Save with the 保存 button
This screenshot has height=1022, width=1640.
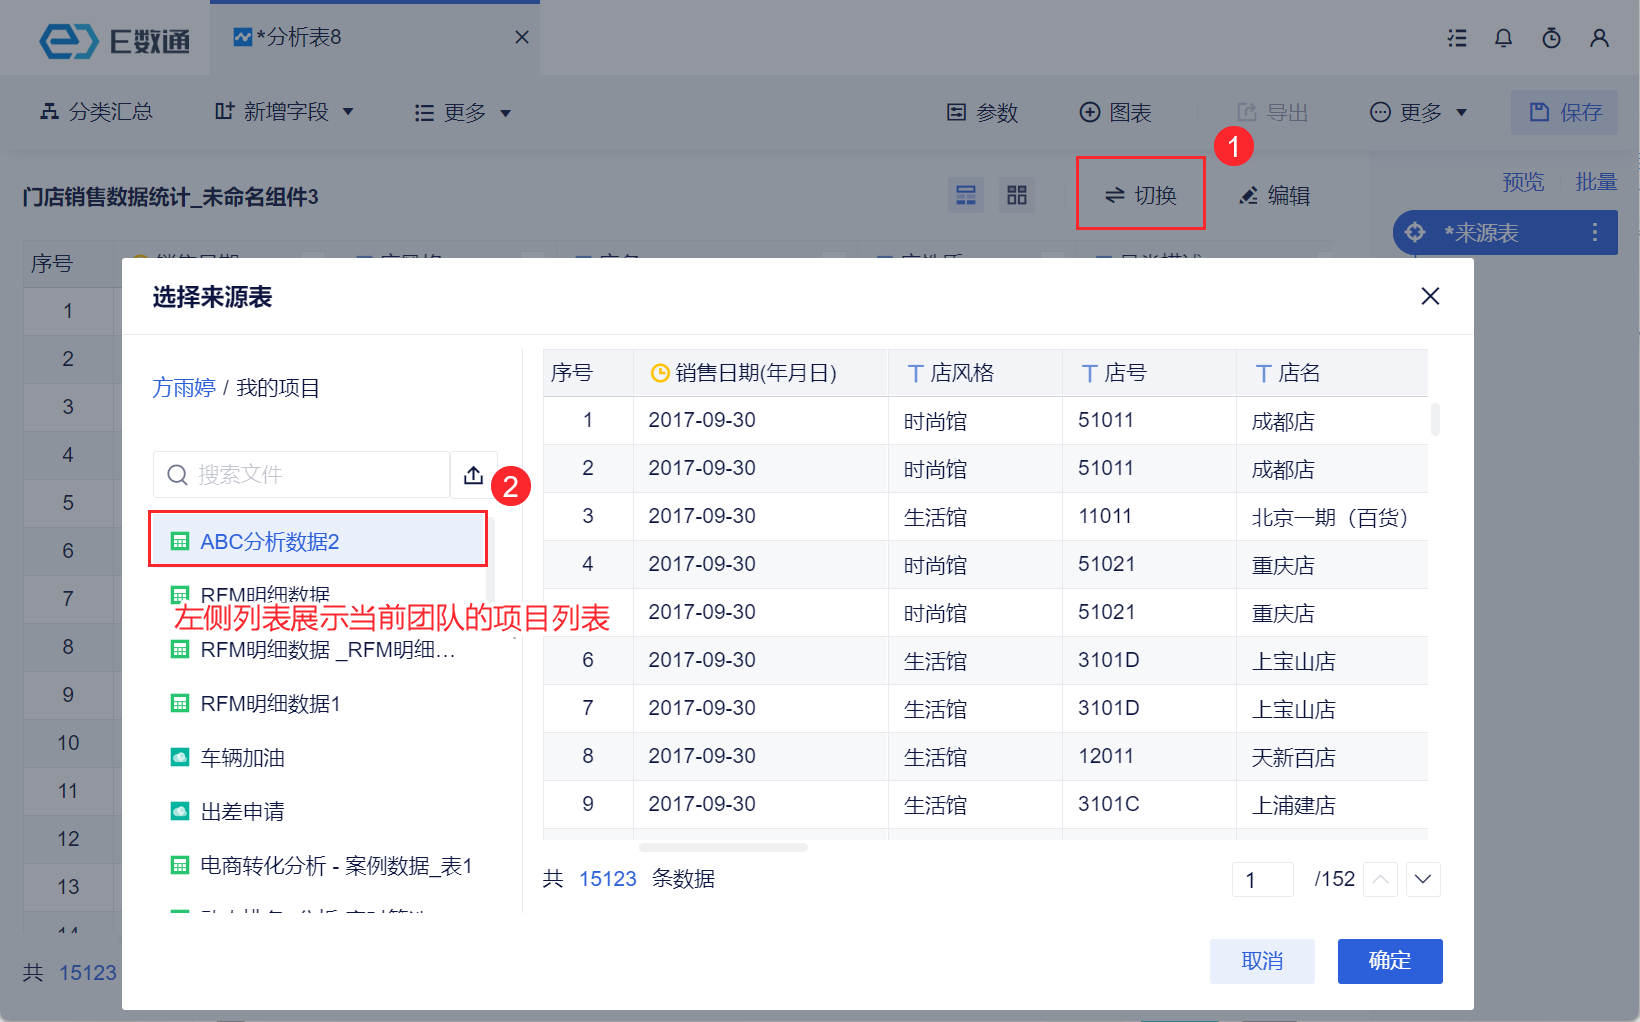point(1565,112)
